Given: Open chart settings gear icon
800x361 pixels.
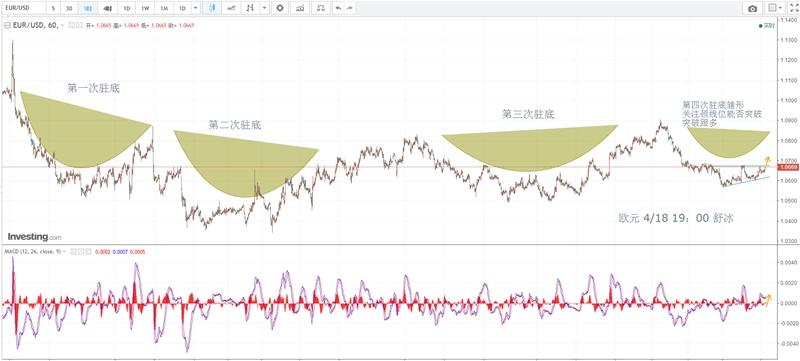Looking at the screenshot, I should pos(280,9).
